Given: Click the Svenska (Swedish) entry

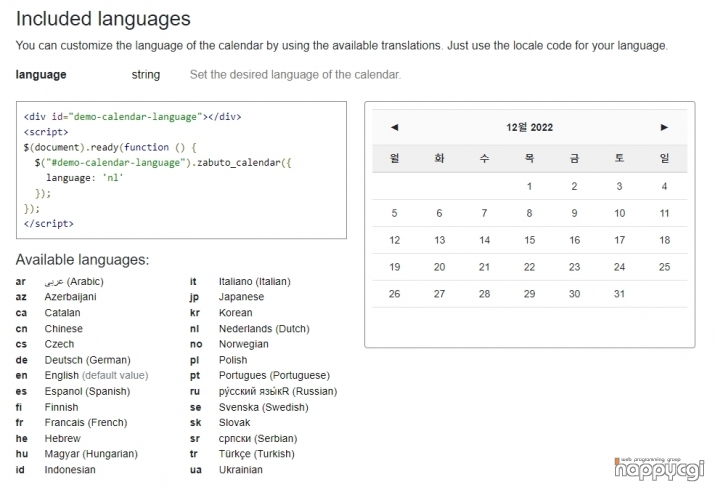Looking at the screenshot, I should pyautogui.click(x=264, y=407).
